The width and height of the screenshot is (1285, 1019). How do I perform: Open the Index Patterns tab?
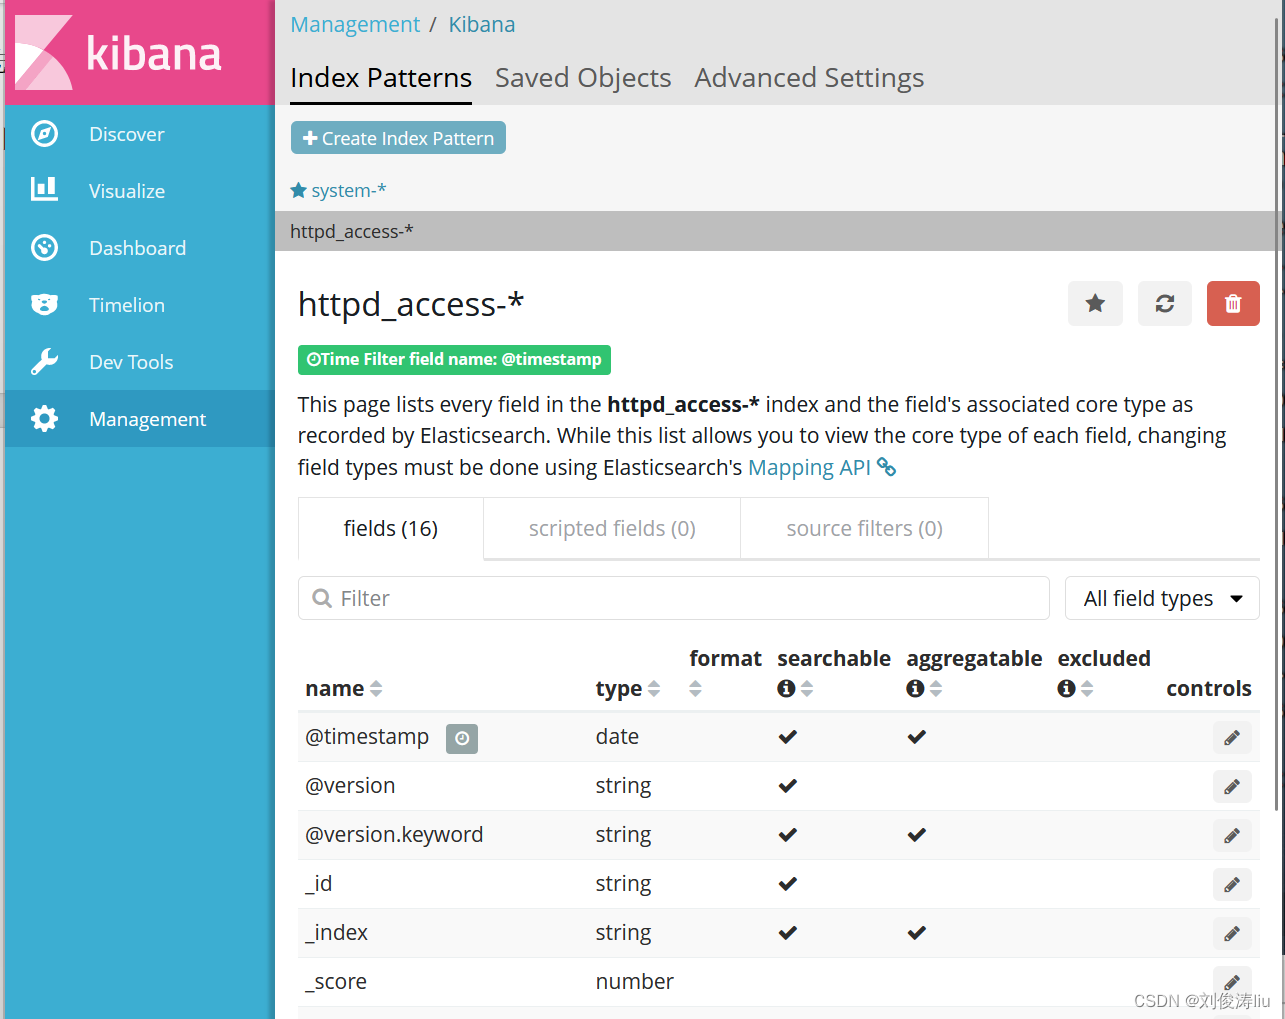pyautogui.click(x=381, y=78)
